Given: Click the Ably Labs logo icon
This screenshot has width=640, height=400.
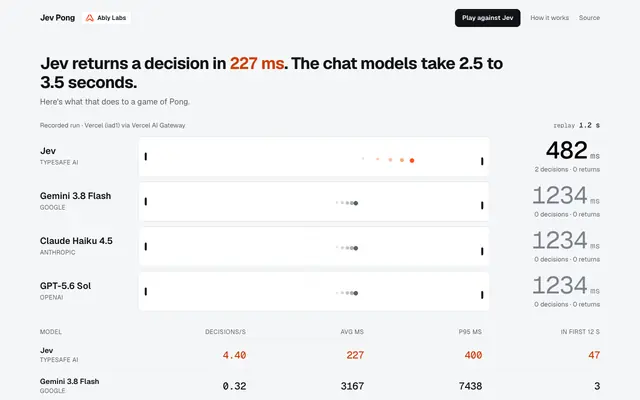Looking at the screenshot, I should tap(89, 18).
